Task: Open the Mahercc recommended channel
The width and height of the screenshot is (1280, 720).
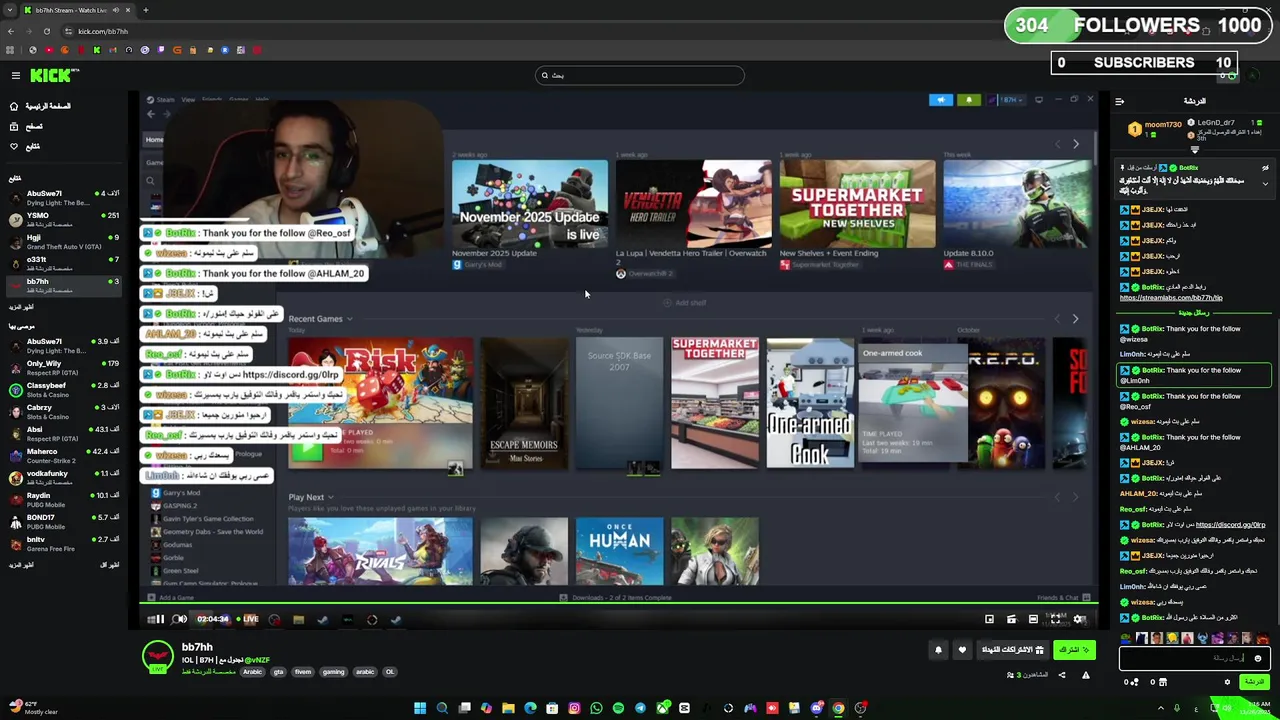Action: pyautogui.click(x=62, y=456)
